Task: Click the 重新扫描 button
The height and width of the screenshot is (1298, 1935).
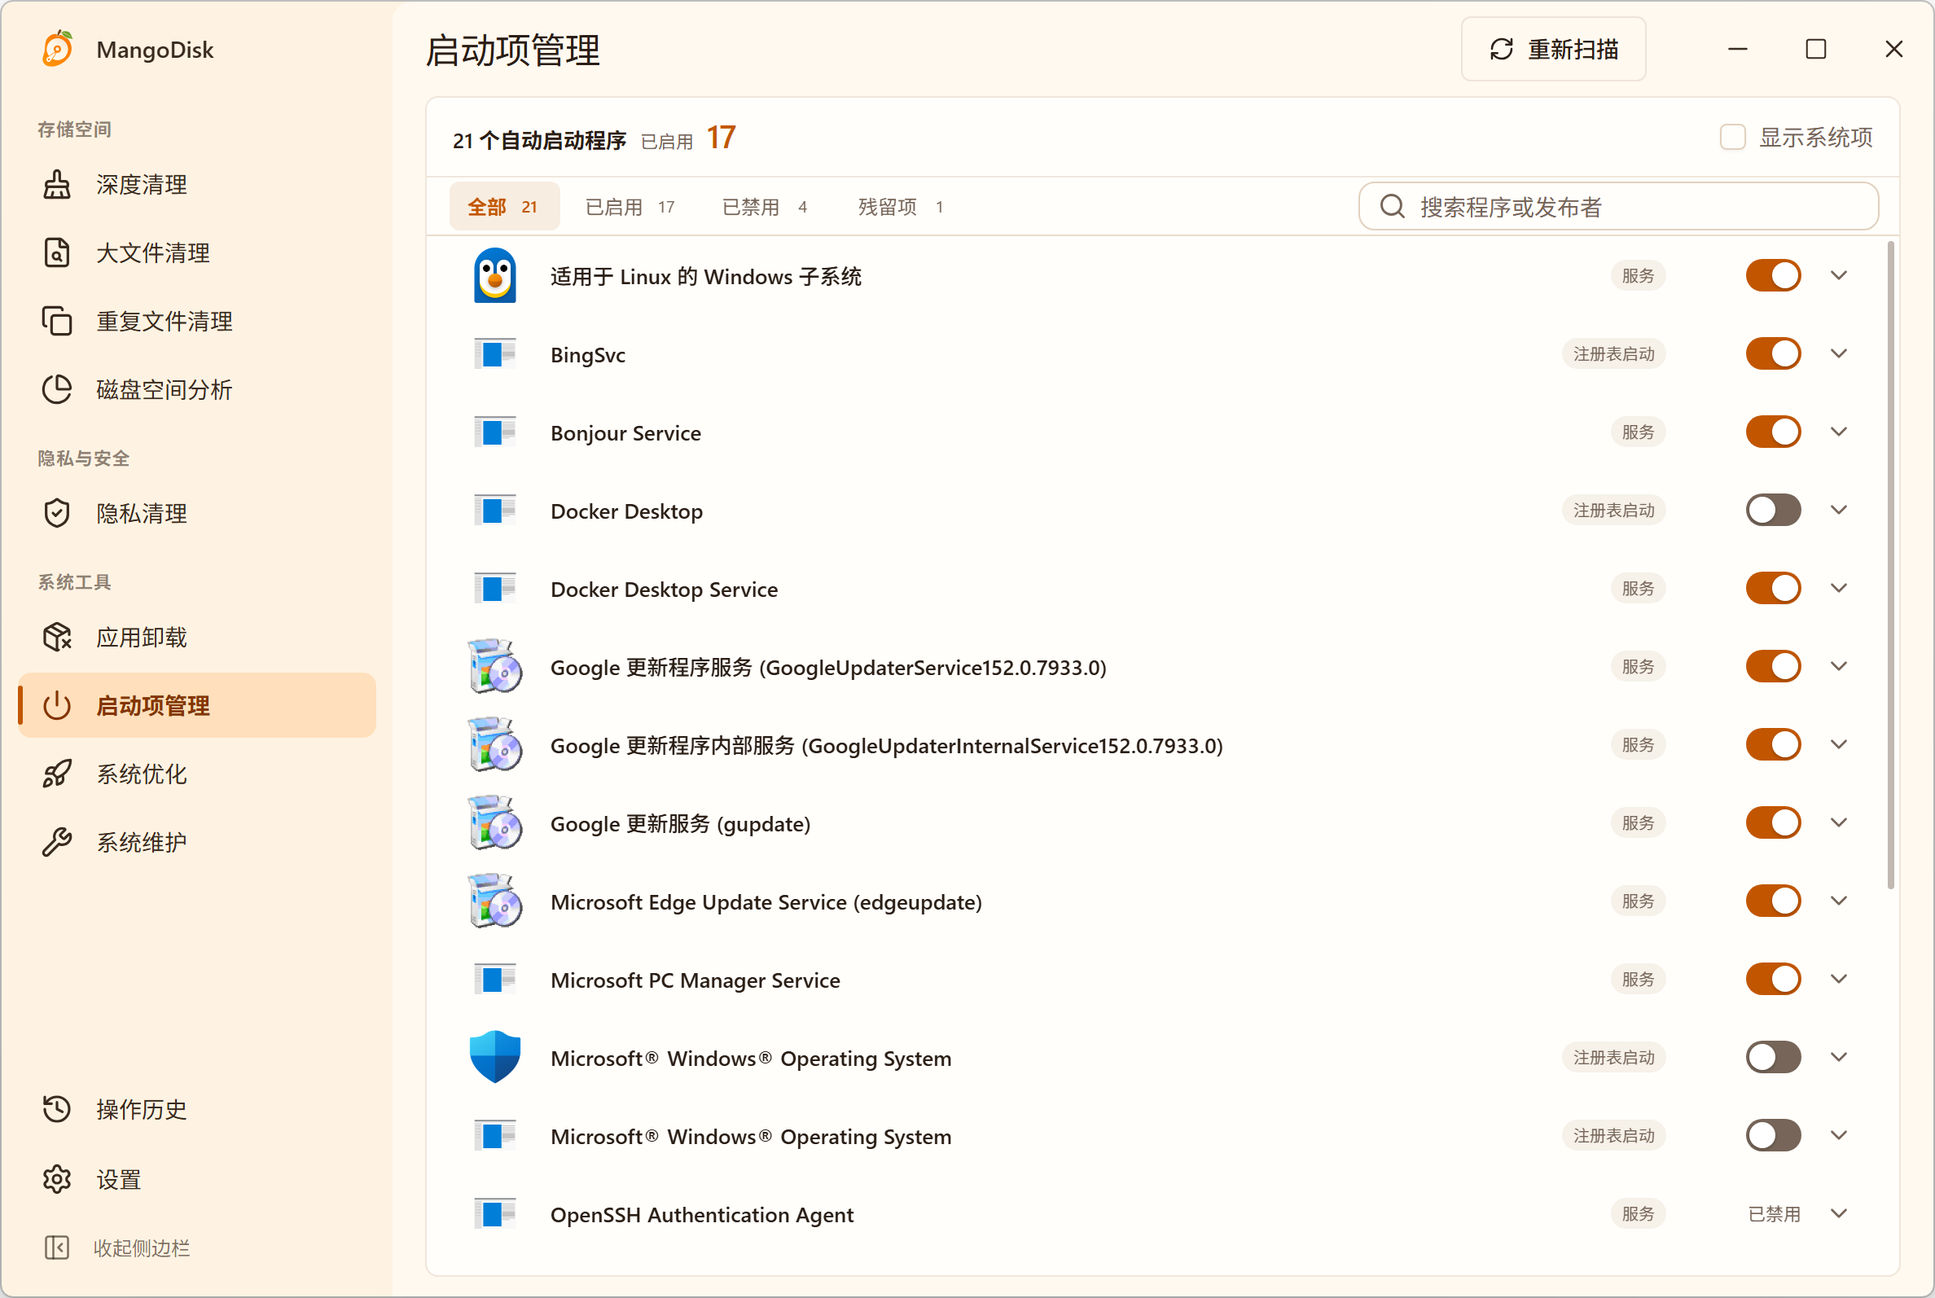Action: coord(1553,49)
